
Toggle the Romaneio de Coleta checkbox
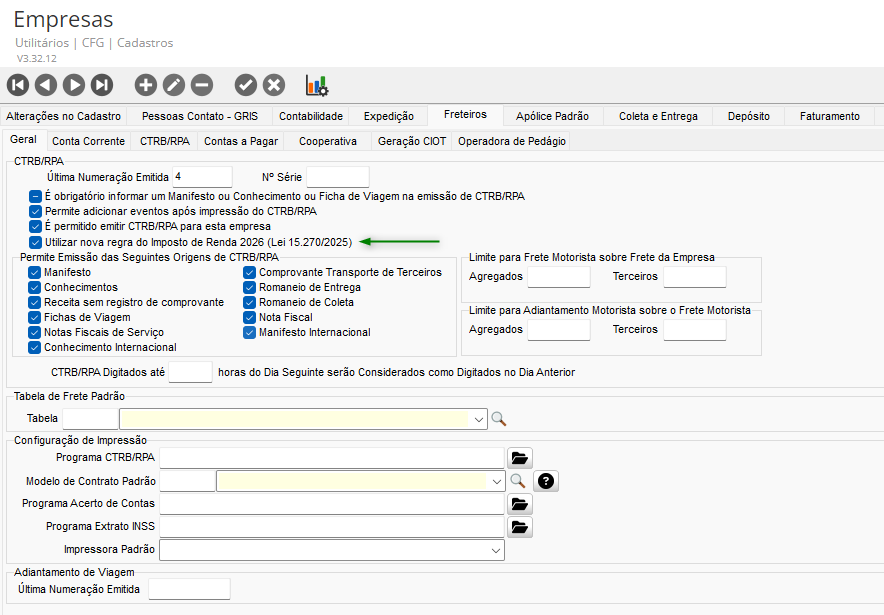tap(250, 302)
